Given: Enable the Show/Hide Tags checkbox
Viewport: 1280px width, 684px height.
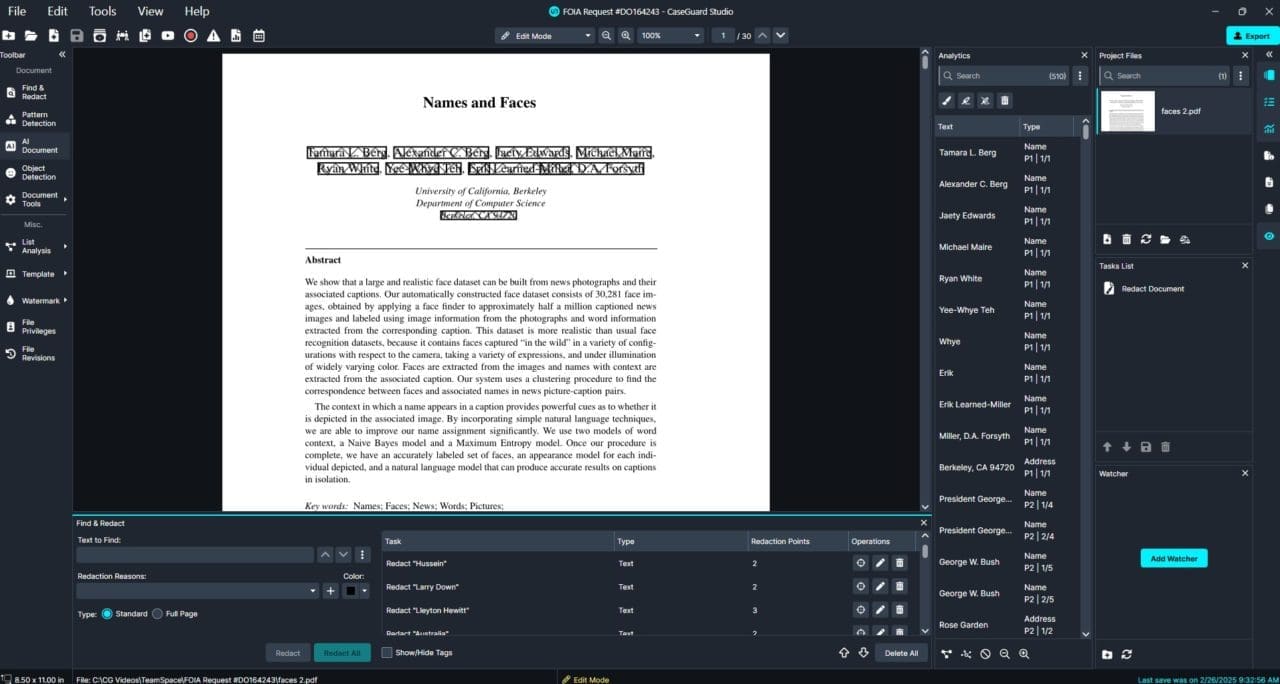Looking at the screenshot, I should 386,652.
